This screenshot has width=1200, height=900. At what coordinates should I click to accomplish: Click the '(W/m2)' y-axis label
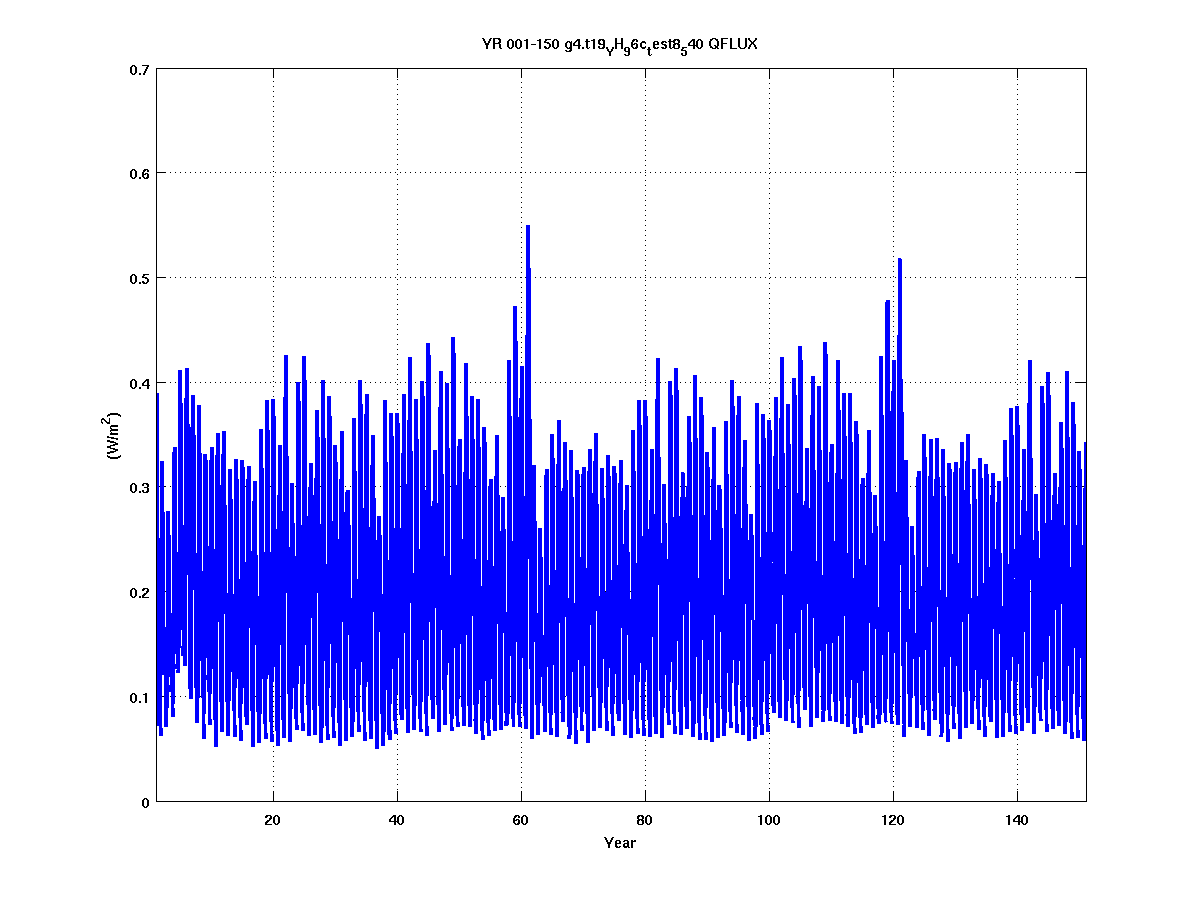[114, 436]
